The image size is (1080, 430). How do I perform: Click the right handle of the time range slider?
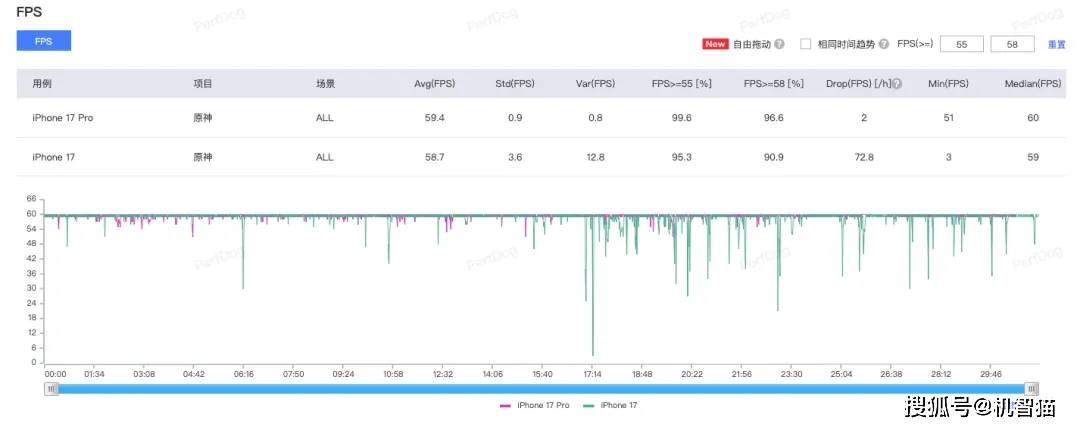click(x=1032, y=389)
